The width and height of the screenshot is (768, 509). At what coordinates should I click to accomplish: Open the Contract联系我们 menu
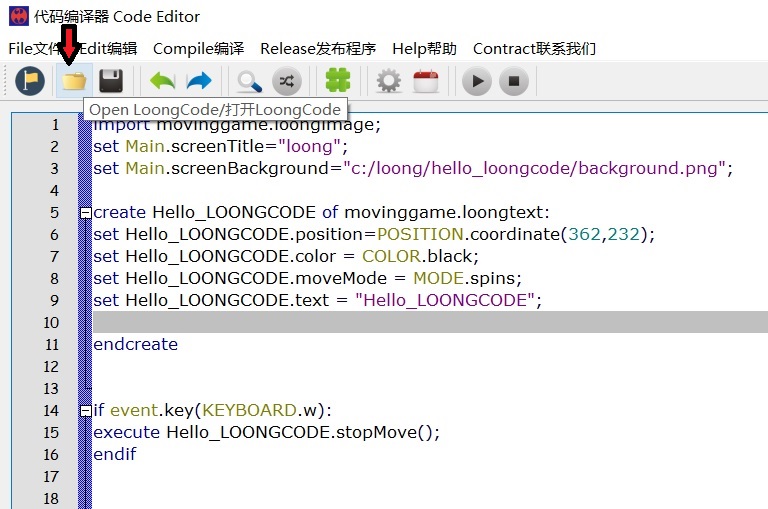point(533,48)
